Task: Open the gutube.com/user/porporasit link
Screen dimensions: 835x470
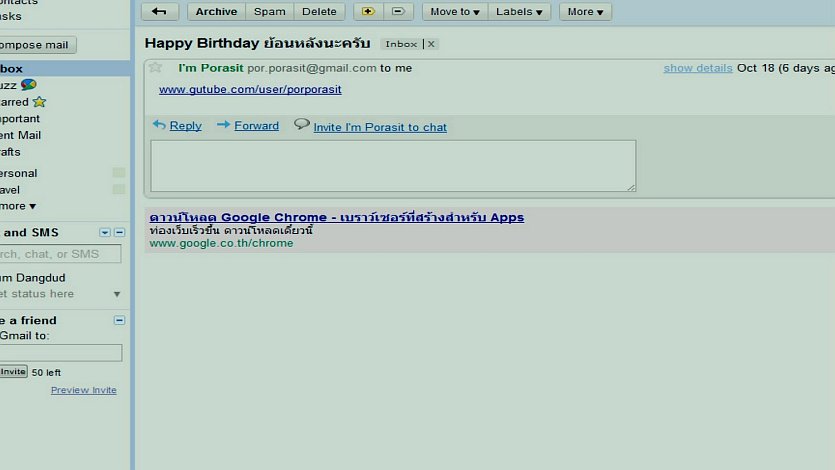Action: [250, 90]
